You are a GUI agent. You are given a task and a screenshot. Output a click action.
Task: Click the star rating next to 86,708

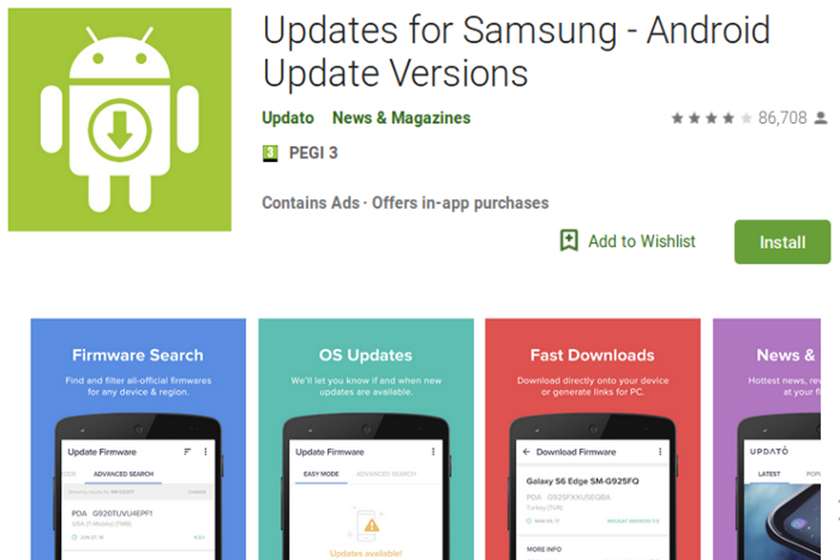click(711, 118)
